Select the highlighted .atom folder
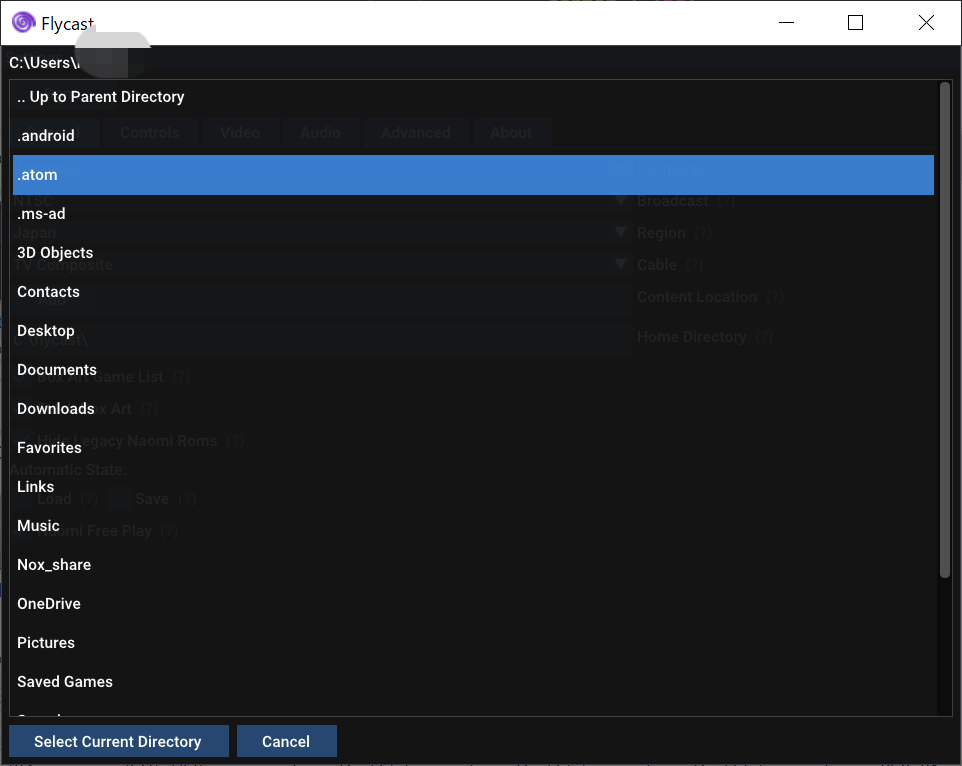The width and height of the screenshot is (962, 766). 473,175
